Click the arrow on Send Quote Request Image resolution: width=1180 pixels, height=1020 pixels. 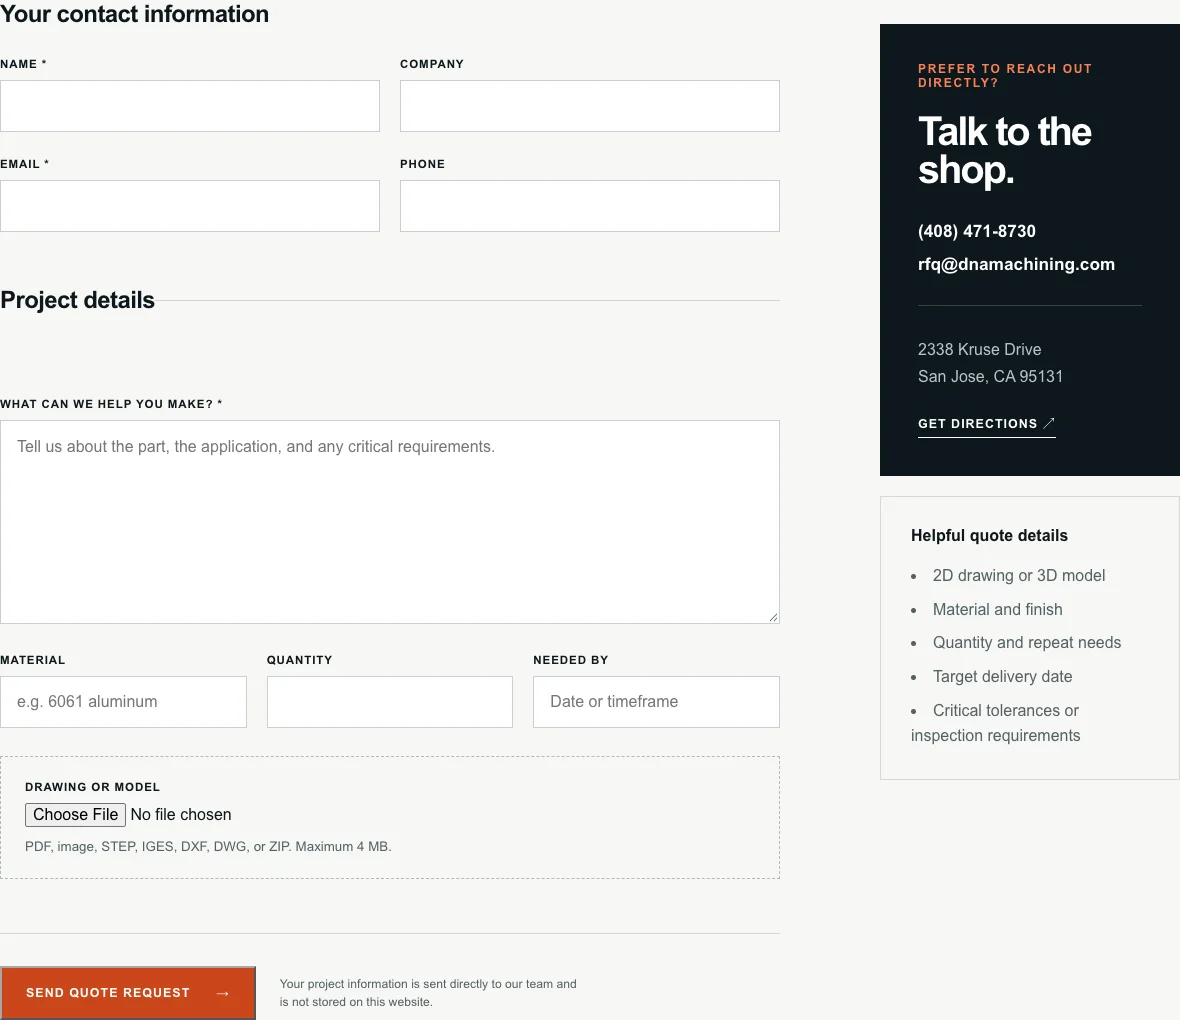223,993
